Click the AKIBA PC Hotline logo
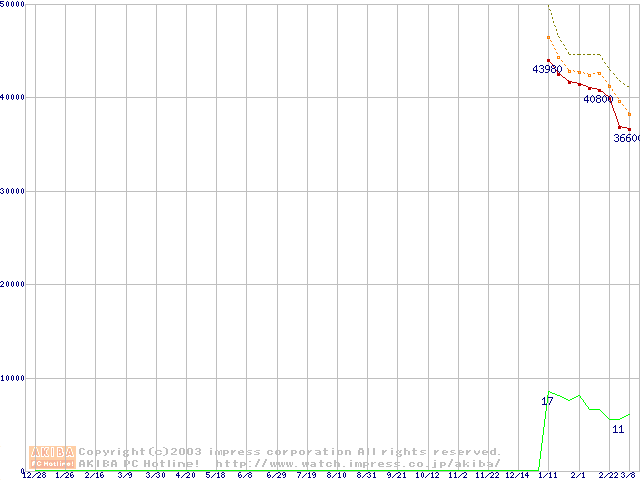640x480 pixels. (x=53, y=457)
